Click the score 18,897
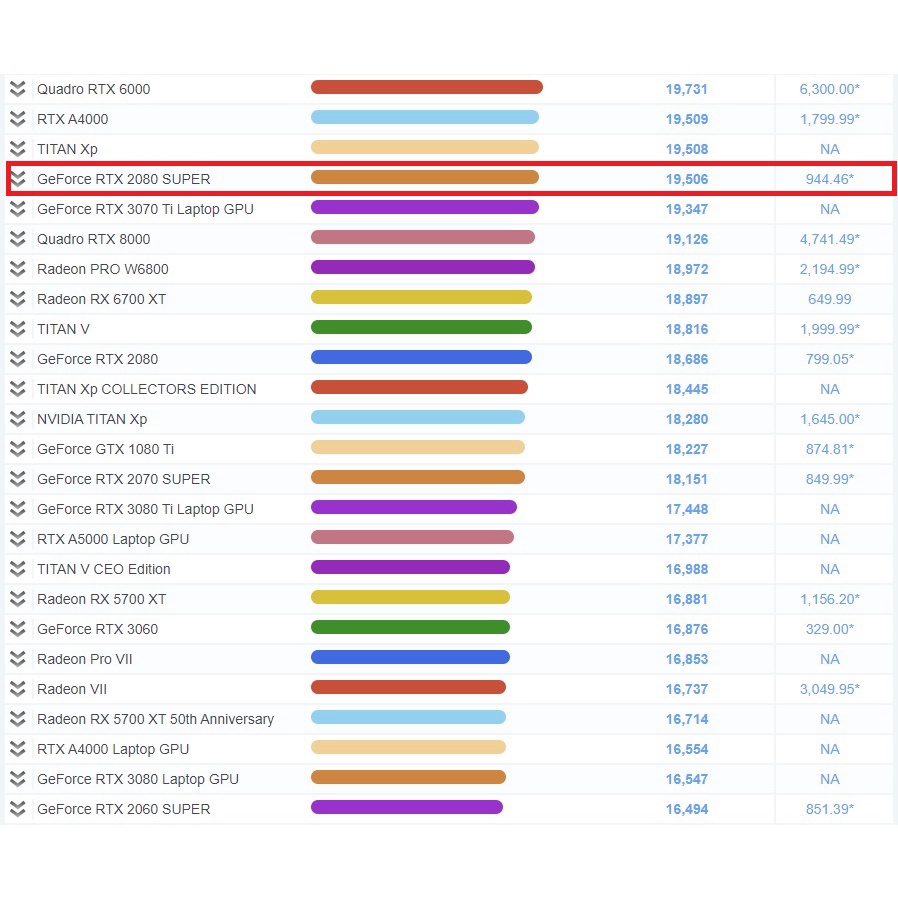898x898 pixels. (x=687, y=299)
